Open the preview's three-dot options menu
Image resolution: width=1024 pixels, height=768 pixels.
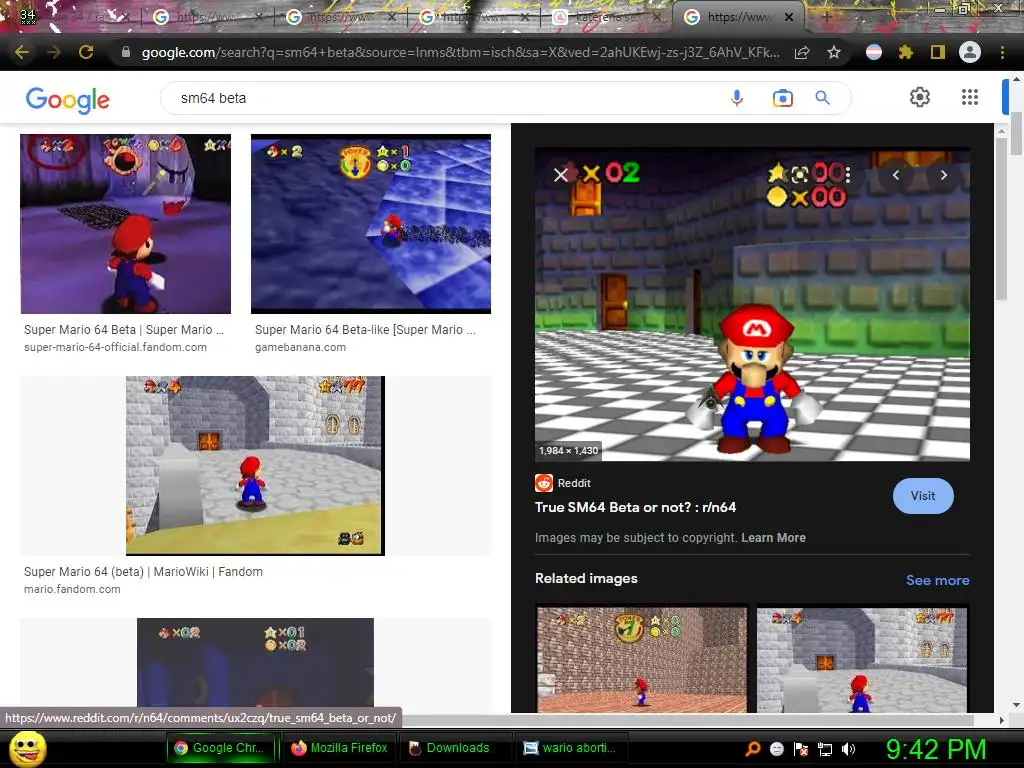coord(848,174)
